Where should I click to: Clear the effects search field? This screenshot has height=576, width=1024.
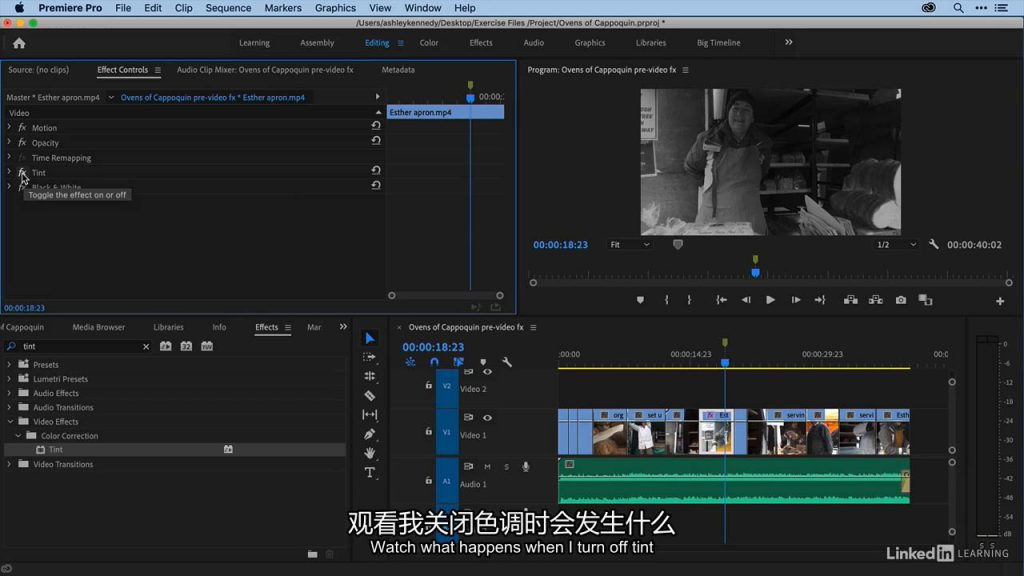(146, 347)
